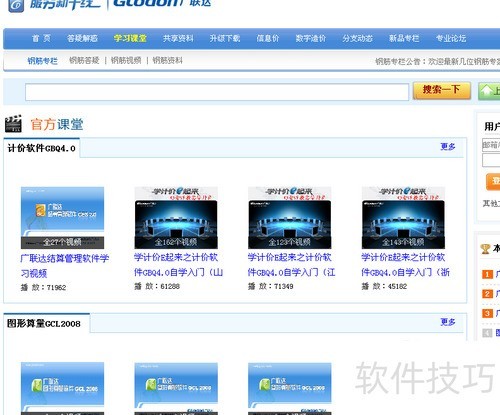This screenshot has width=500, height=415.
Task: Click the Glodon logo icon at top left
Action: tap(16, 6)
